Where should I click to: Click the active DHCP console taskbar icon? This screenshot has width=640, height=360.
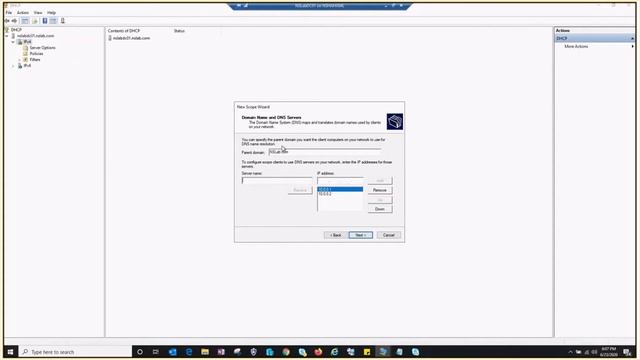tap(383, 352)
